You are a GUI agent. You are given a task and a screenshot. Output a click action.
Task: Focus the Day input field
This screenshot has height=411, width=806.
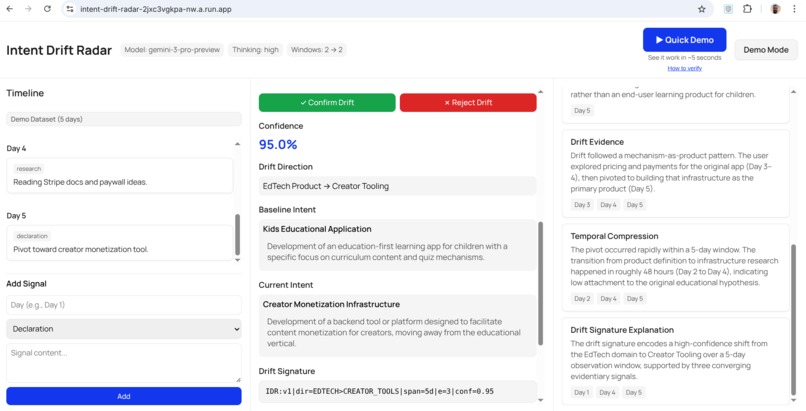pyautogui.click(x=123, y=305)
